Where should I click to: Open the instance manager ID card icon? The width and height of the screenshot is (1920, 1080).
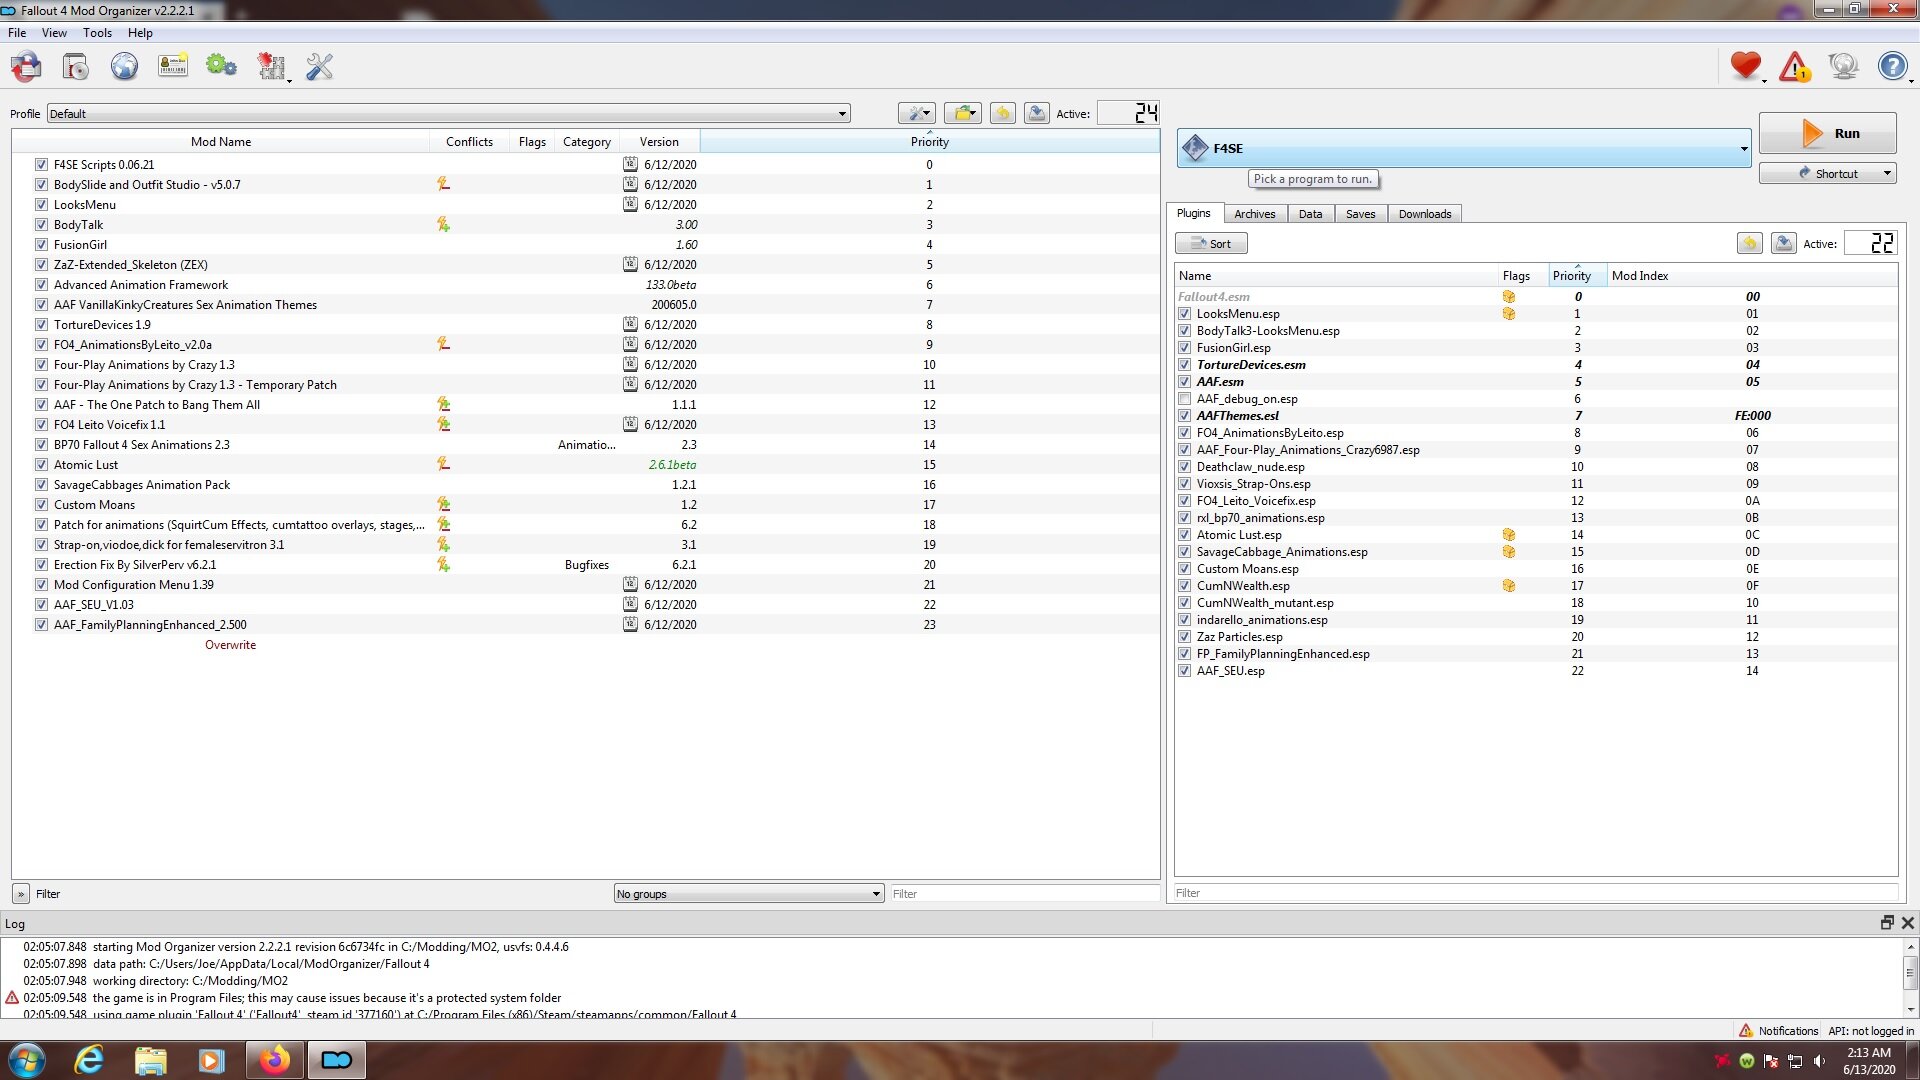tap(173, 67)
